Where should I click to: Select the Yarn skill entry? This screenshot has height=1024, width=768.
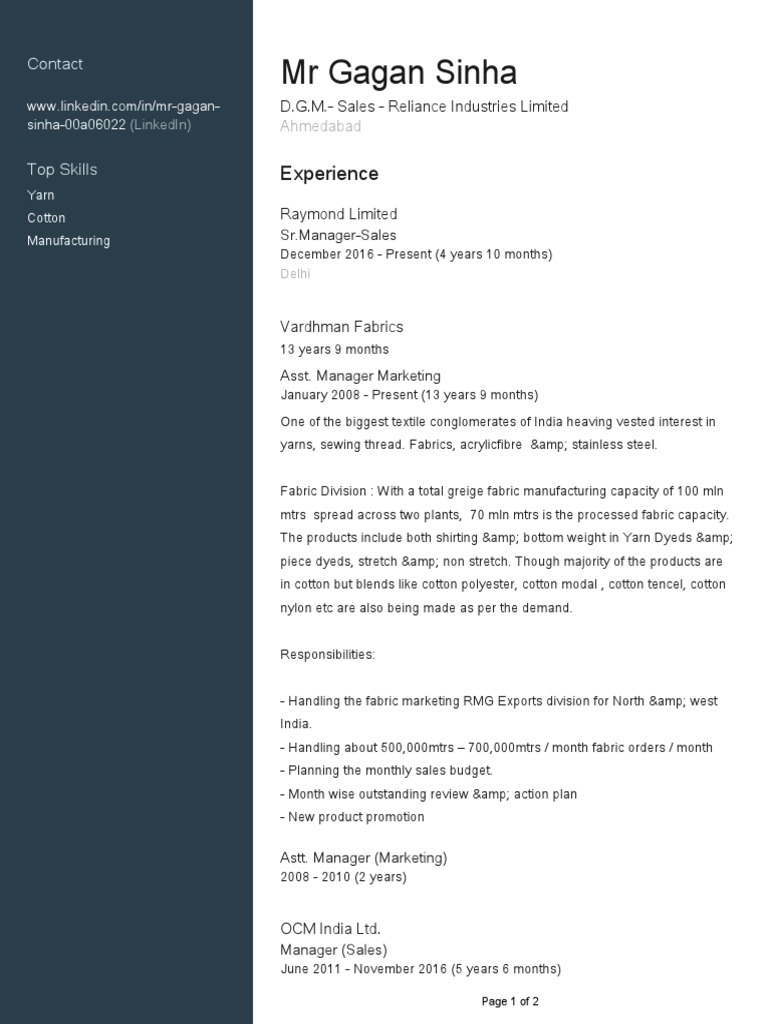point(41,195)
